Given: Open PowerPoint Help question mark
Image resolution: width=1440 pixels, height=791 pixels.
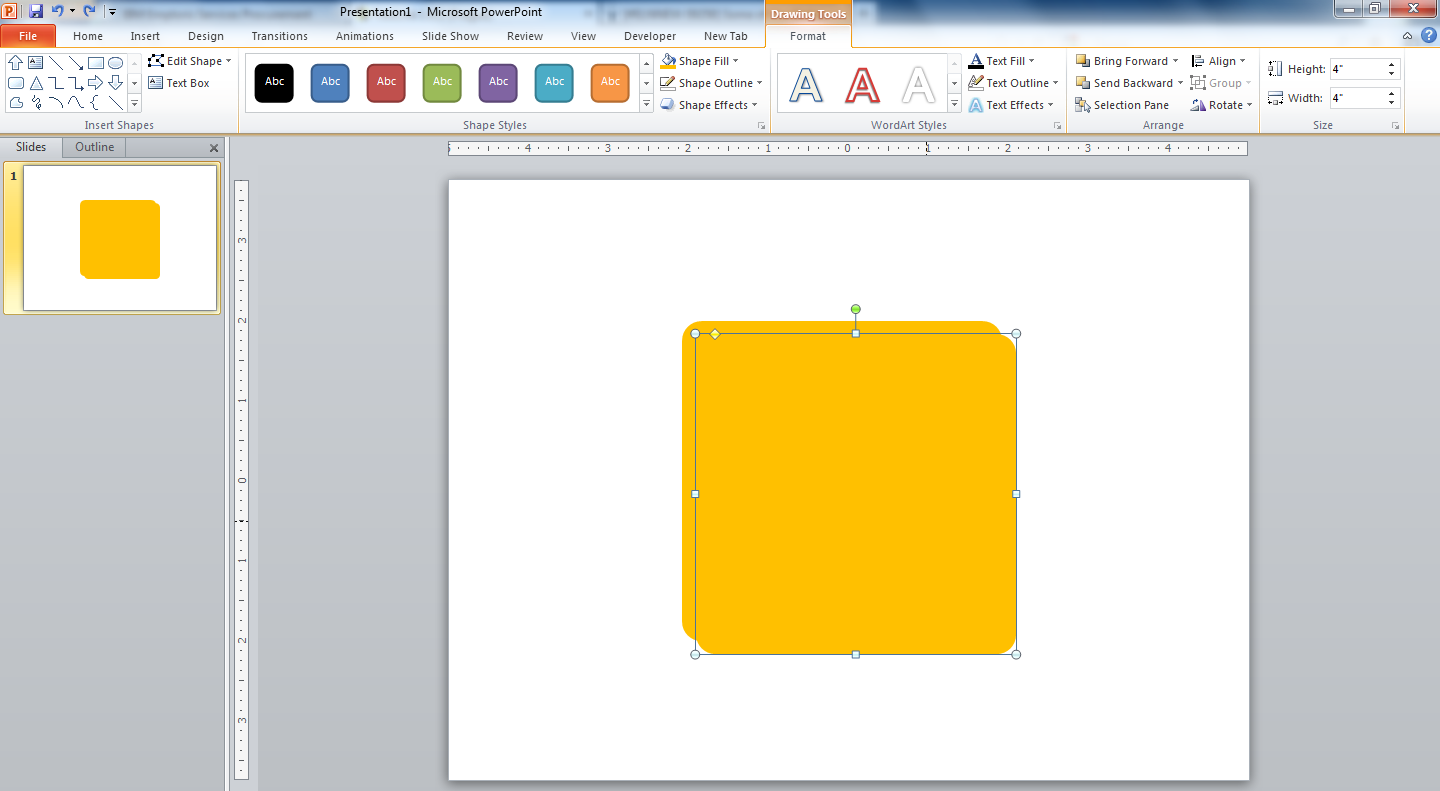Looking at the screenshot, I should [1428, 35].
